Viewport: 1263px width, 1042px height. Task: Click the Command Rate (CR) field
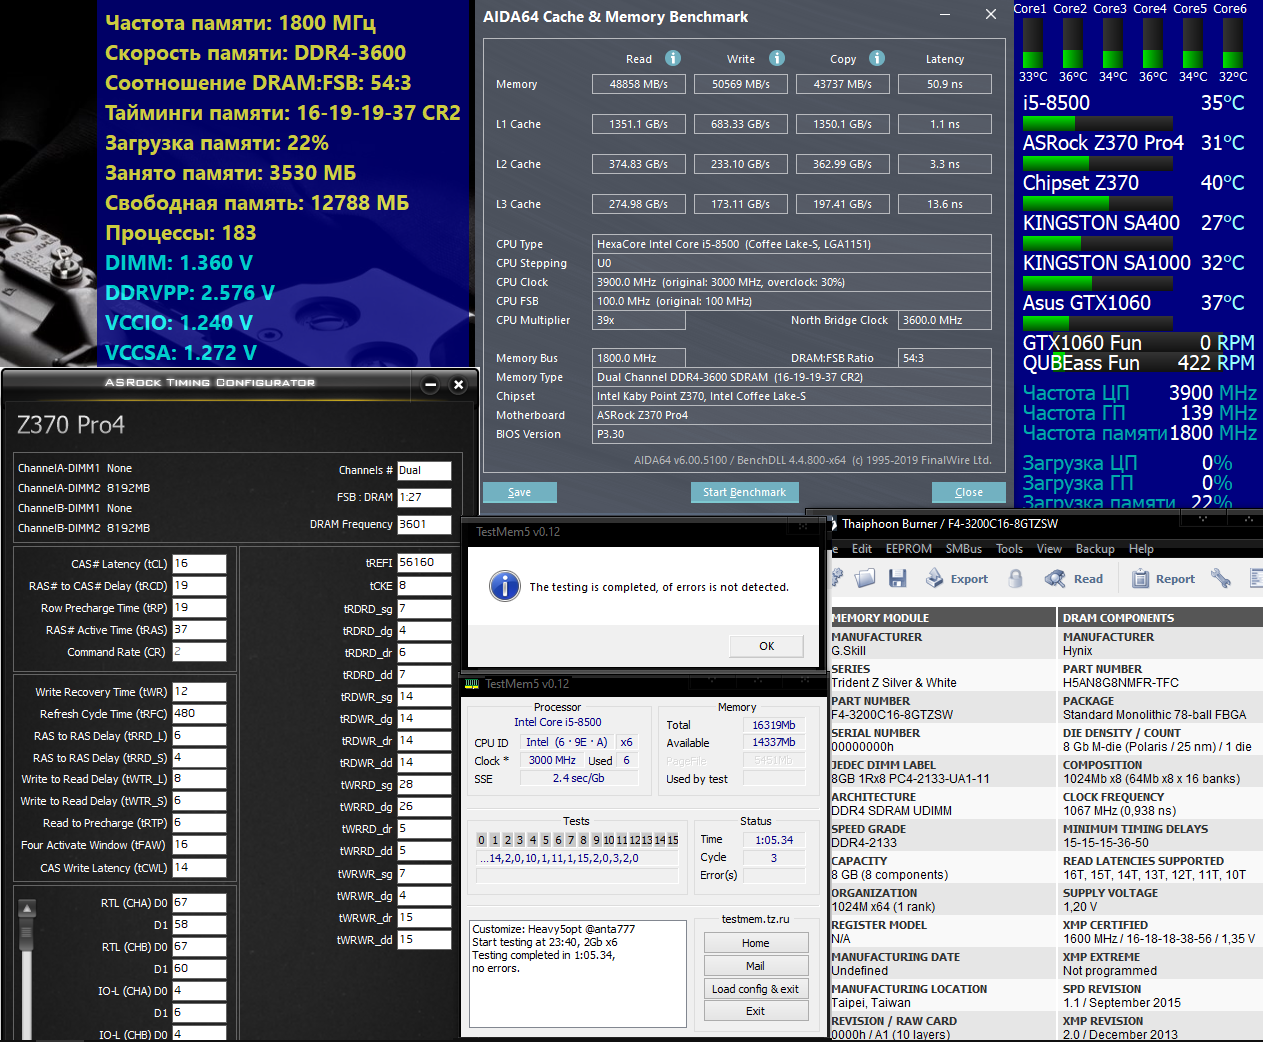click(x=199, y=652)
